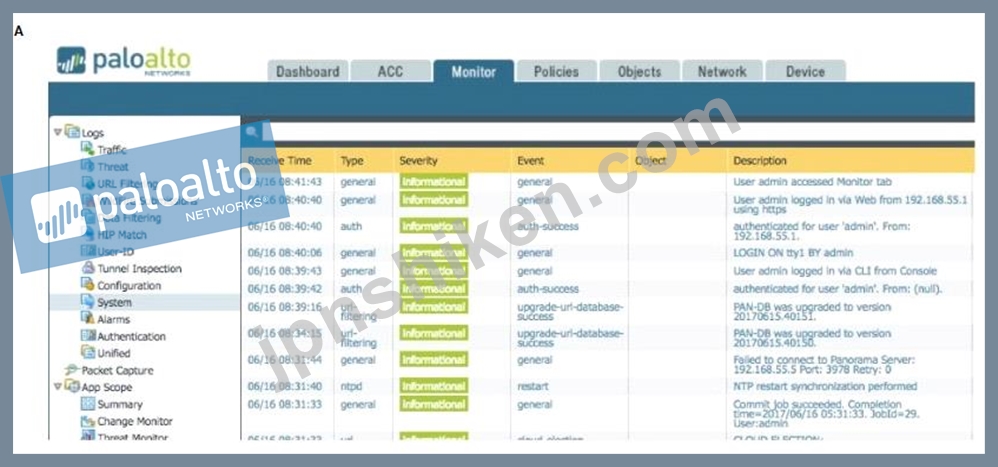Sort by Event column header
Image resolution: width=998 pixels, height=467 pixels.
(531, 161)
